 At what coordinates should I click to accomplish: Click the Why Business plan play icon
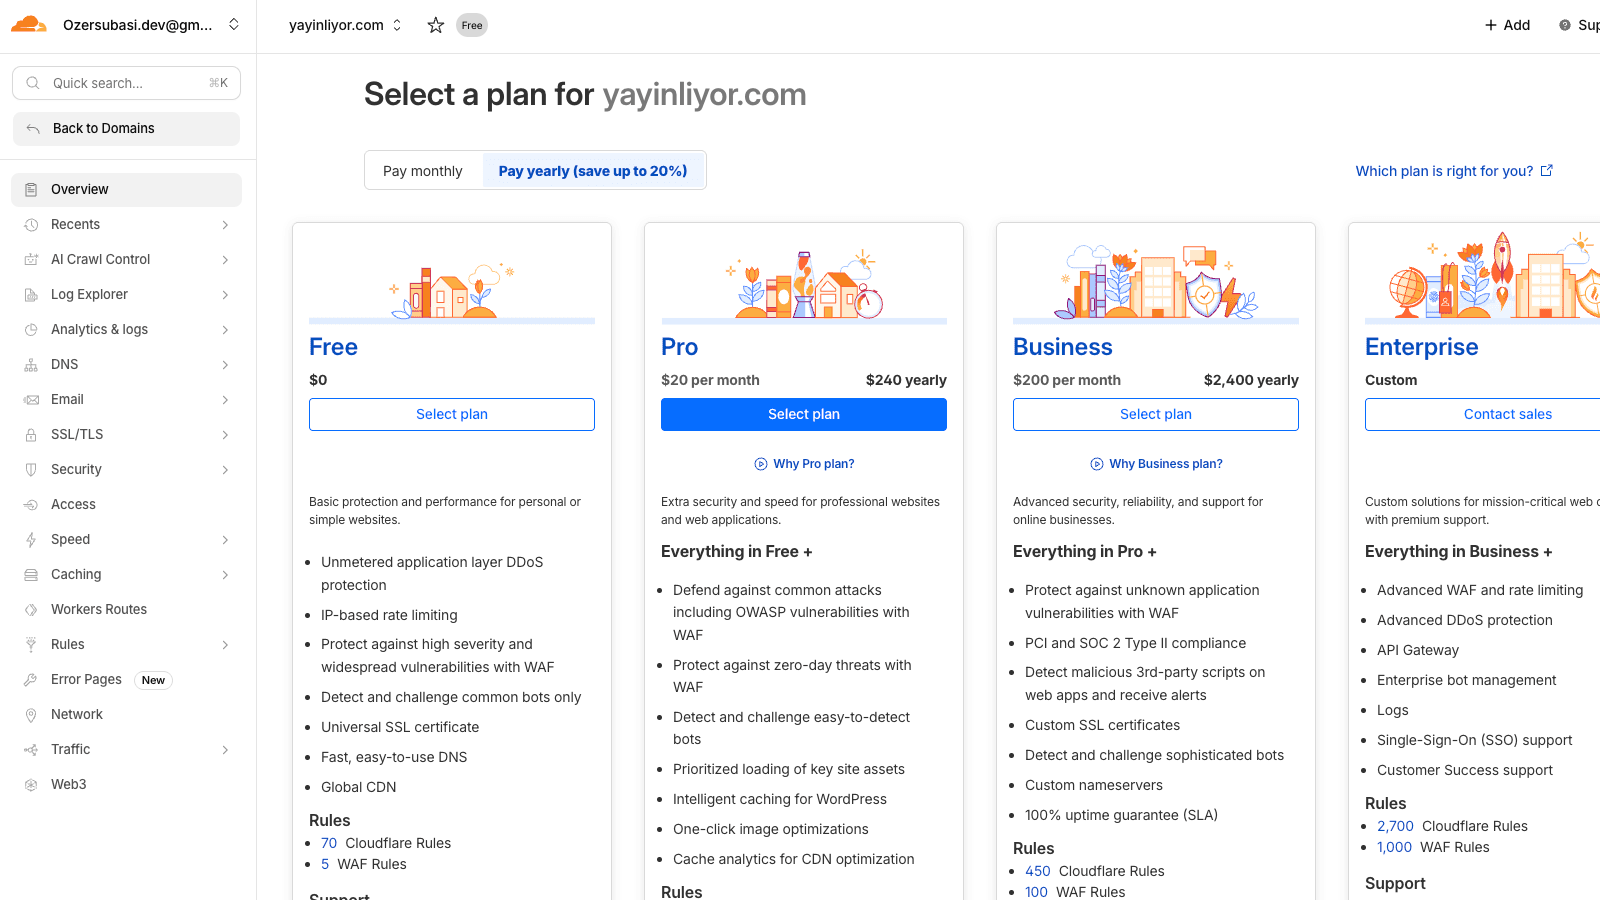point(1097,464)
